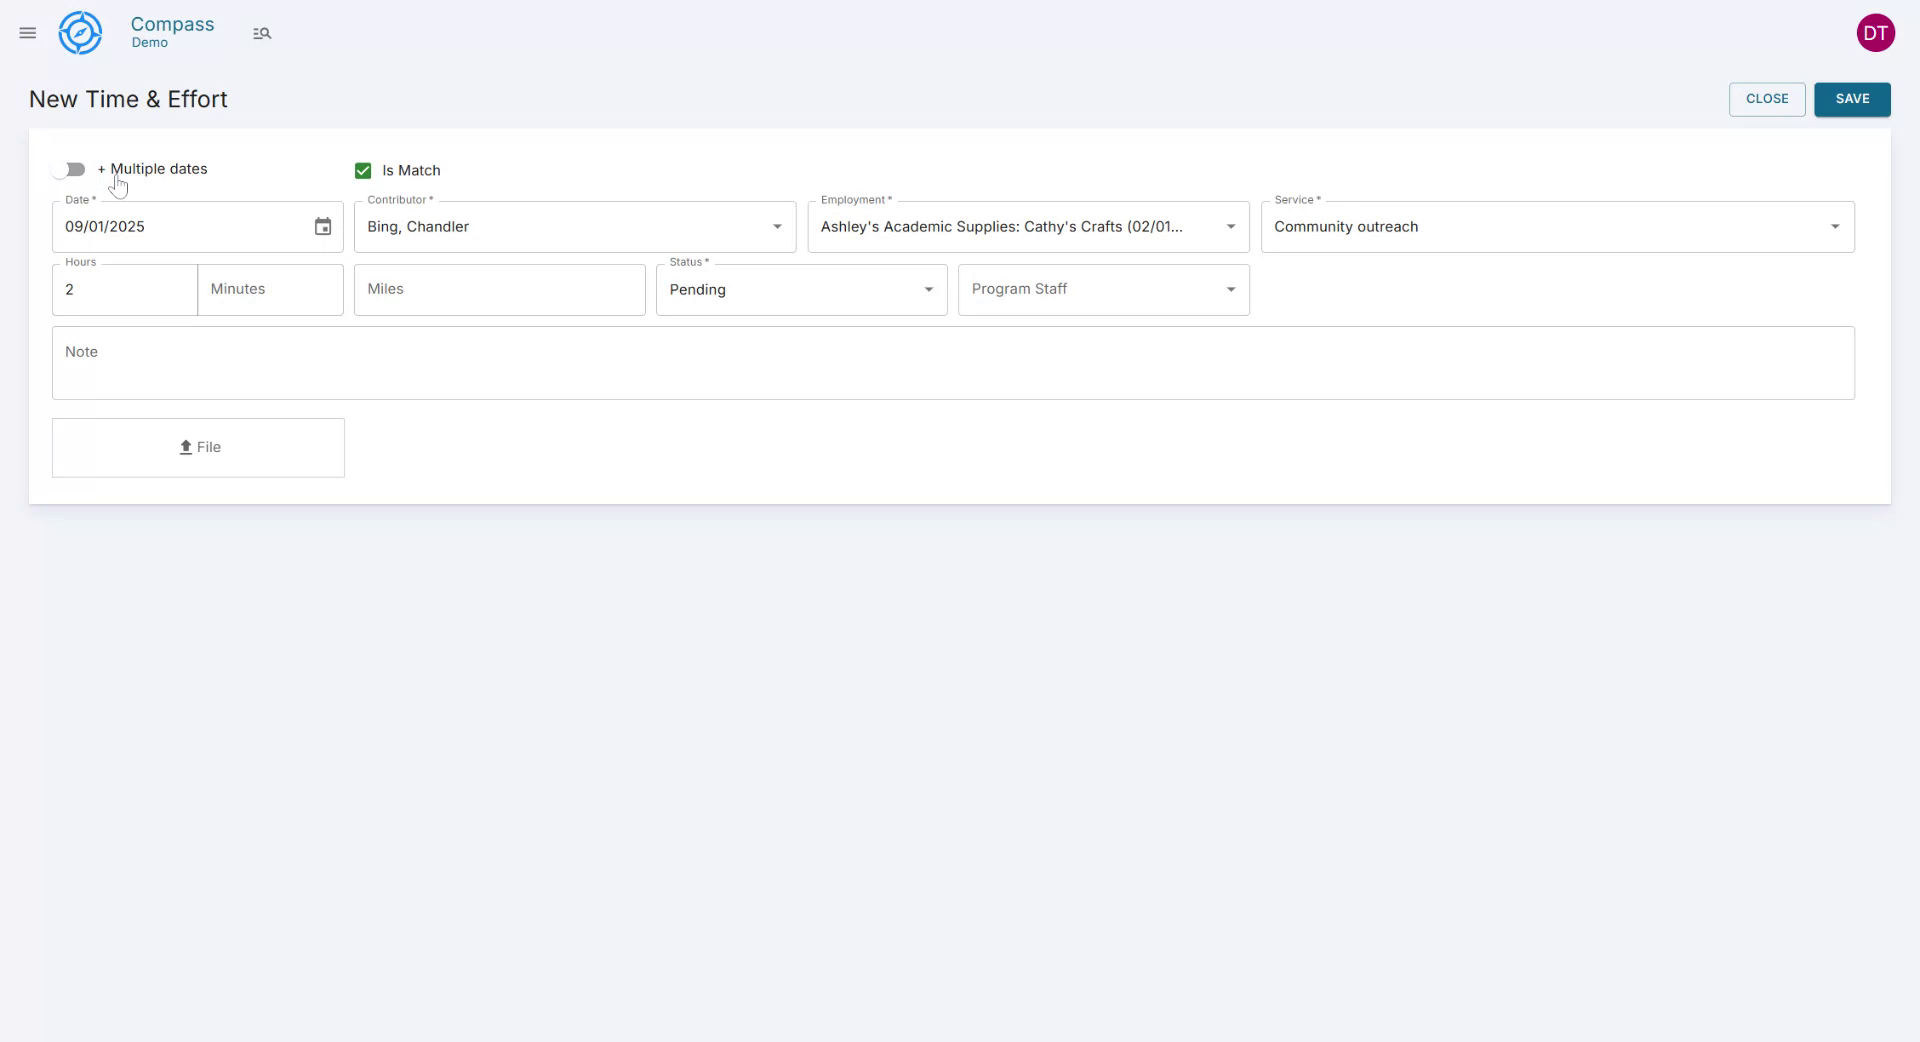Expand the Employment selection list
Screen dimensions: 1920x1042
click(x=1230, y=227)
